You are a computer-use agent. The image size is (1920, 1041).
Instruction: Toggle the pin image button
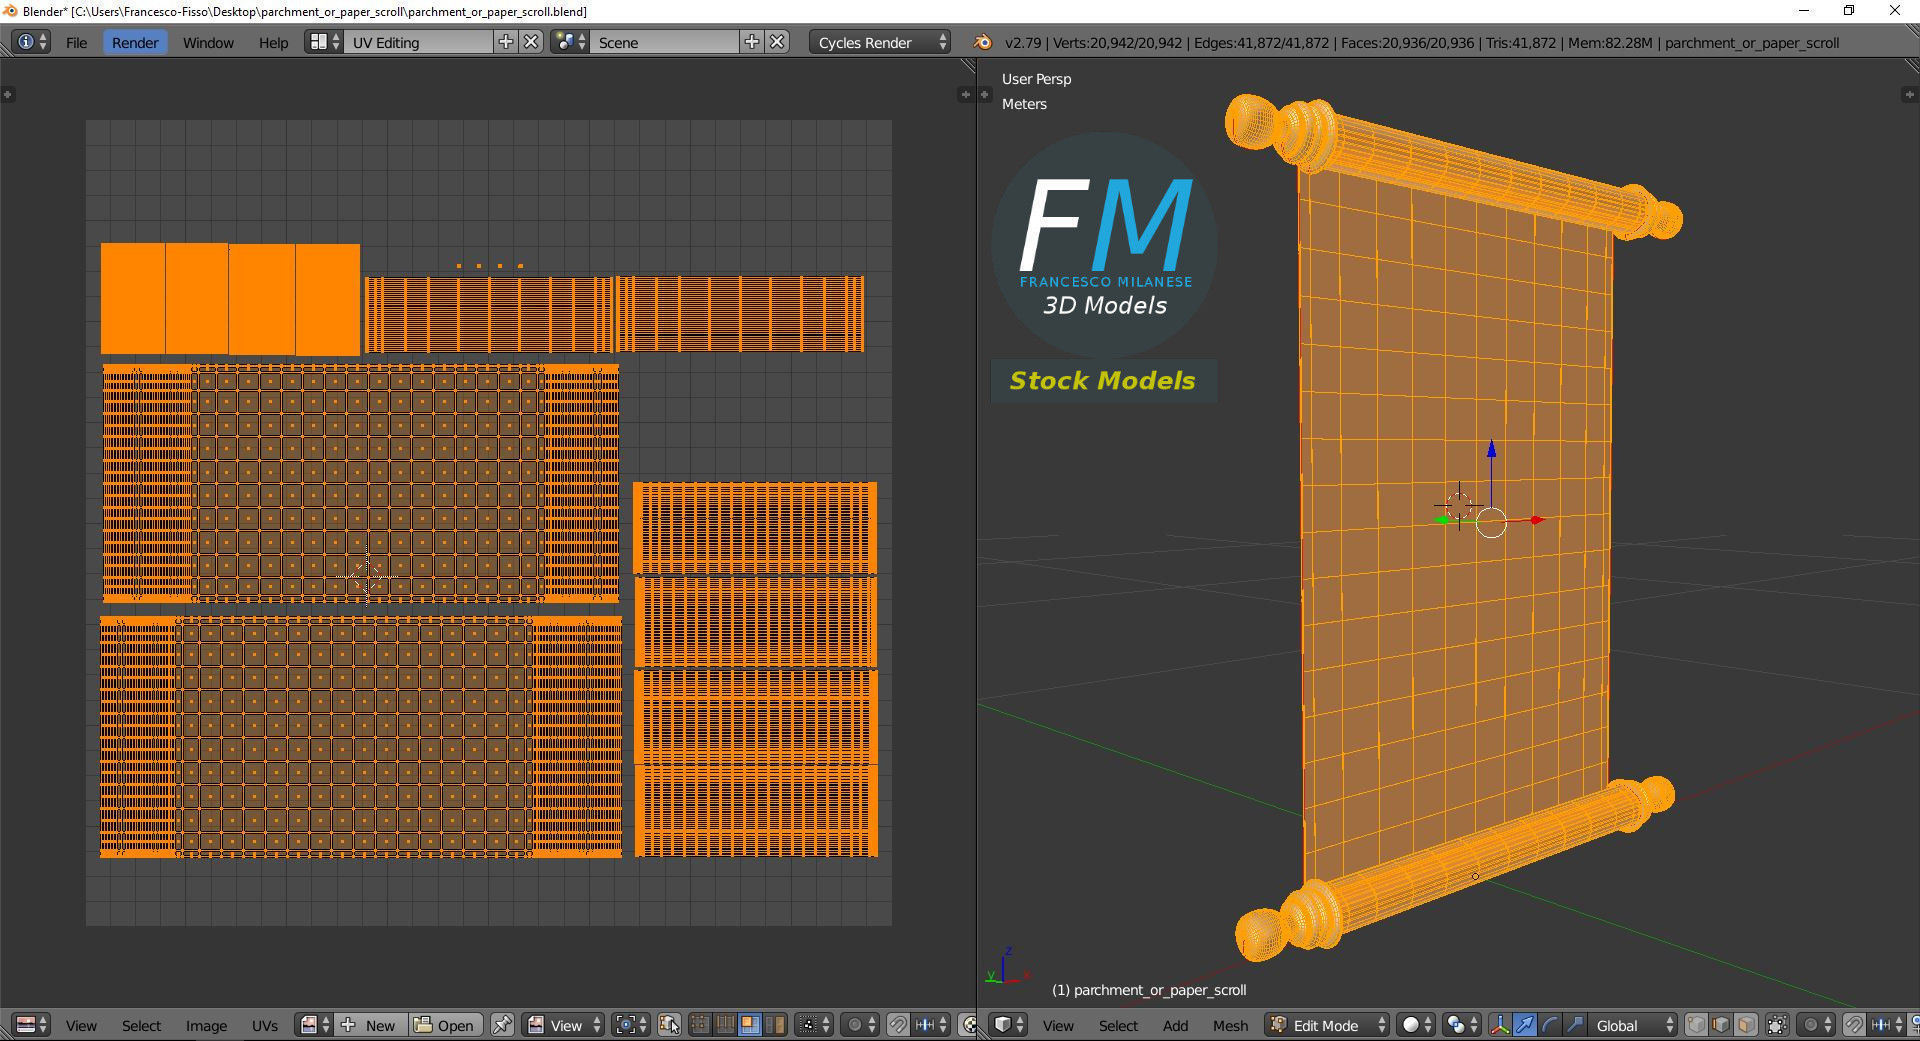coord(502,1025)
